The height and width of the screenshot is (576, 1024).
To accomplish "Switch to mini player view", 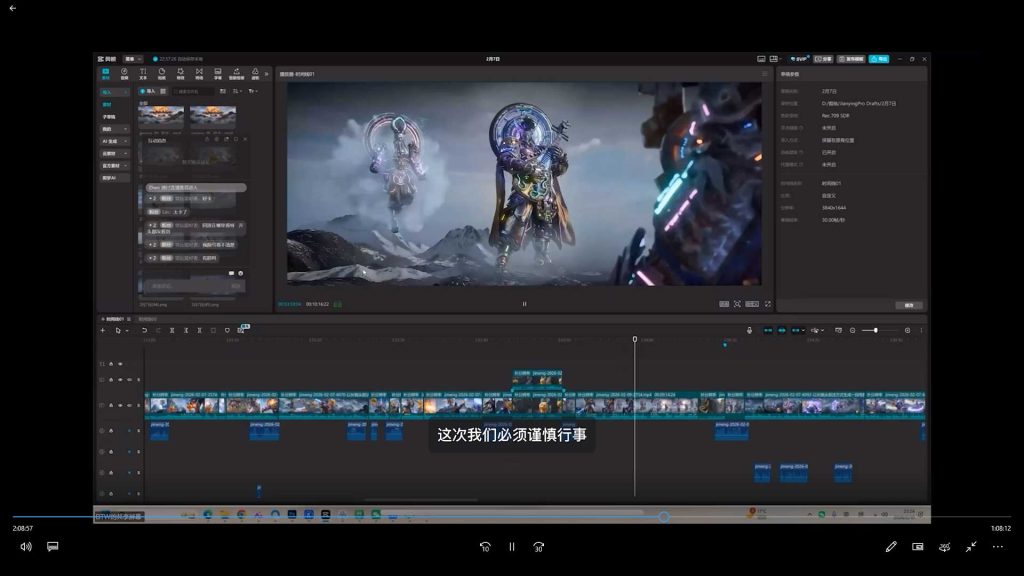I will [918, 547].
